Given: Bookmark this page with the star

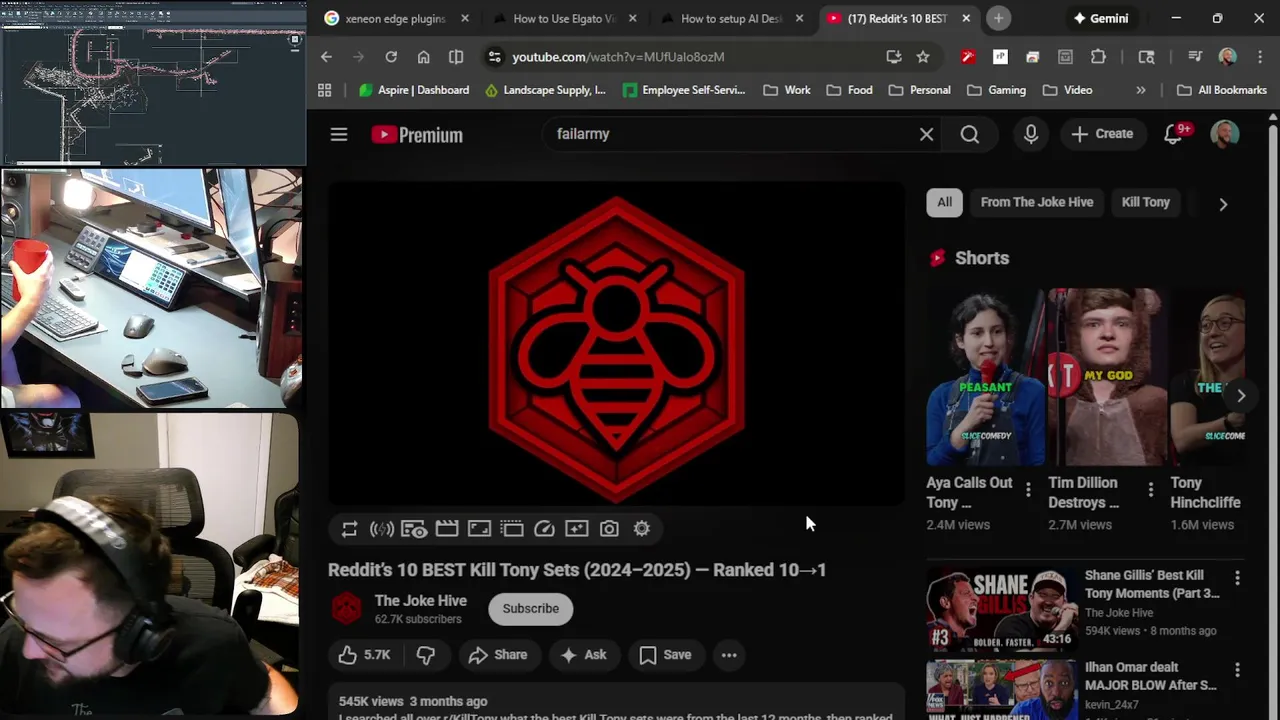Looking at the screenshot, I should 923,57.
